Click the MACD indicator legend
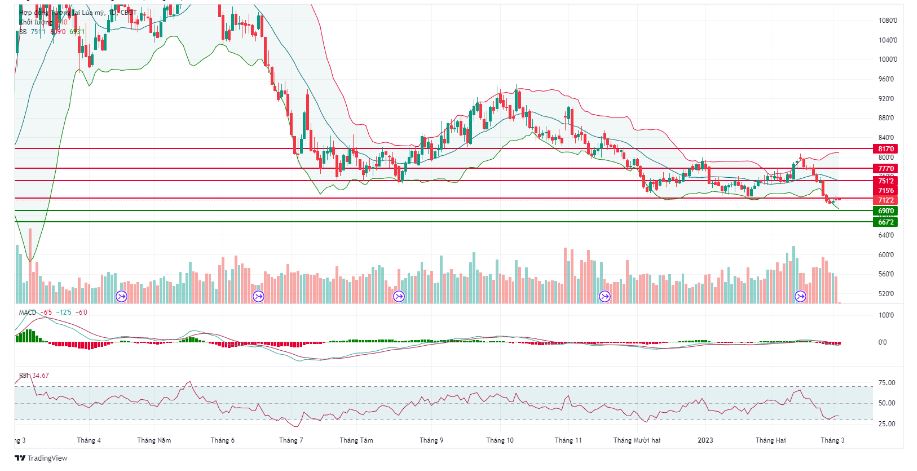The width and height of the screenshot is (917, 471). 53,312
